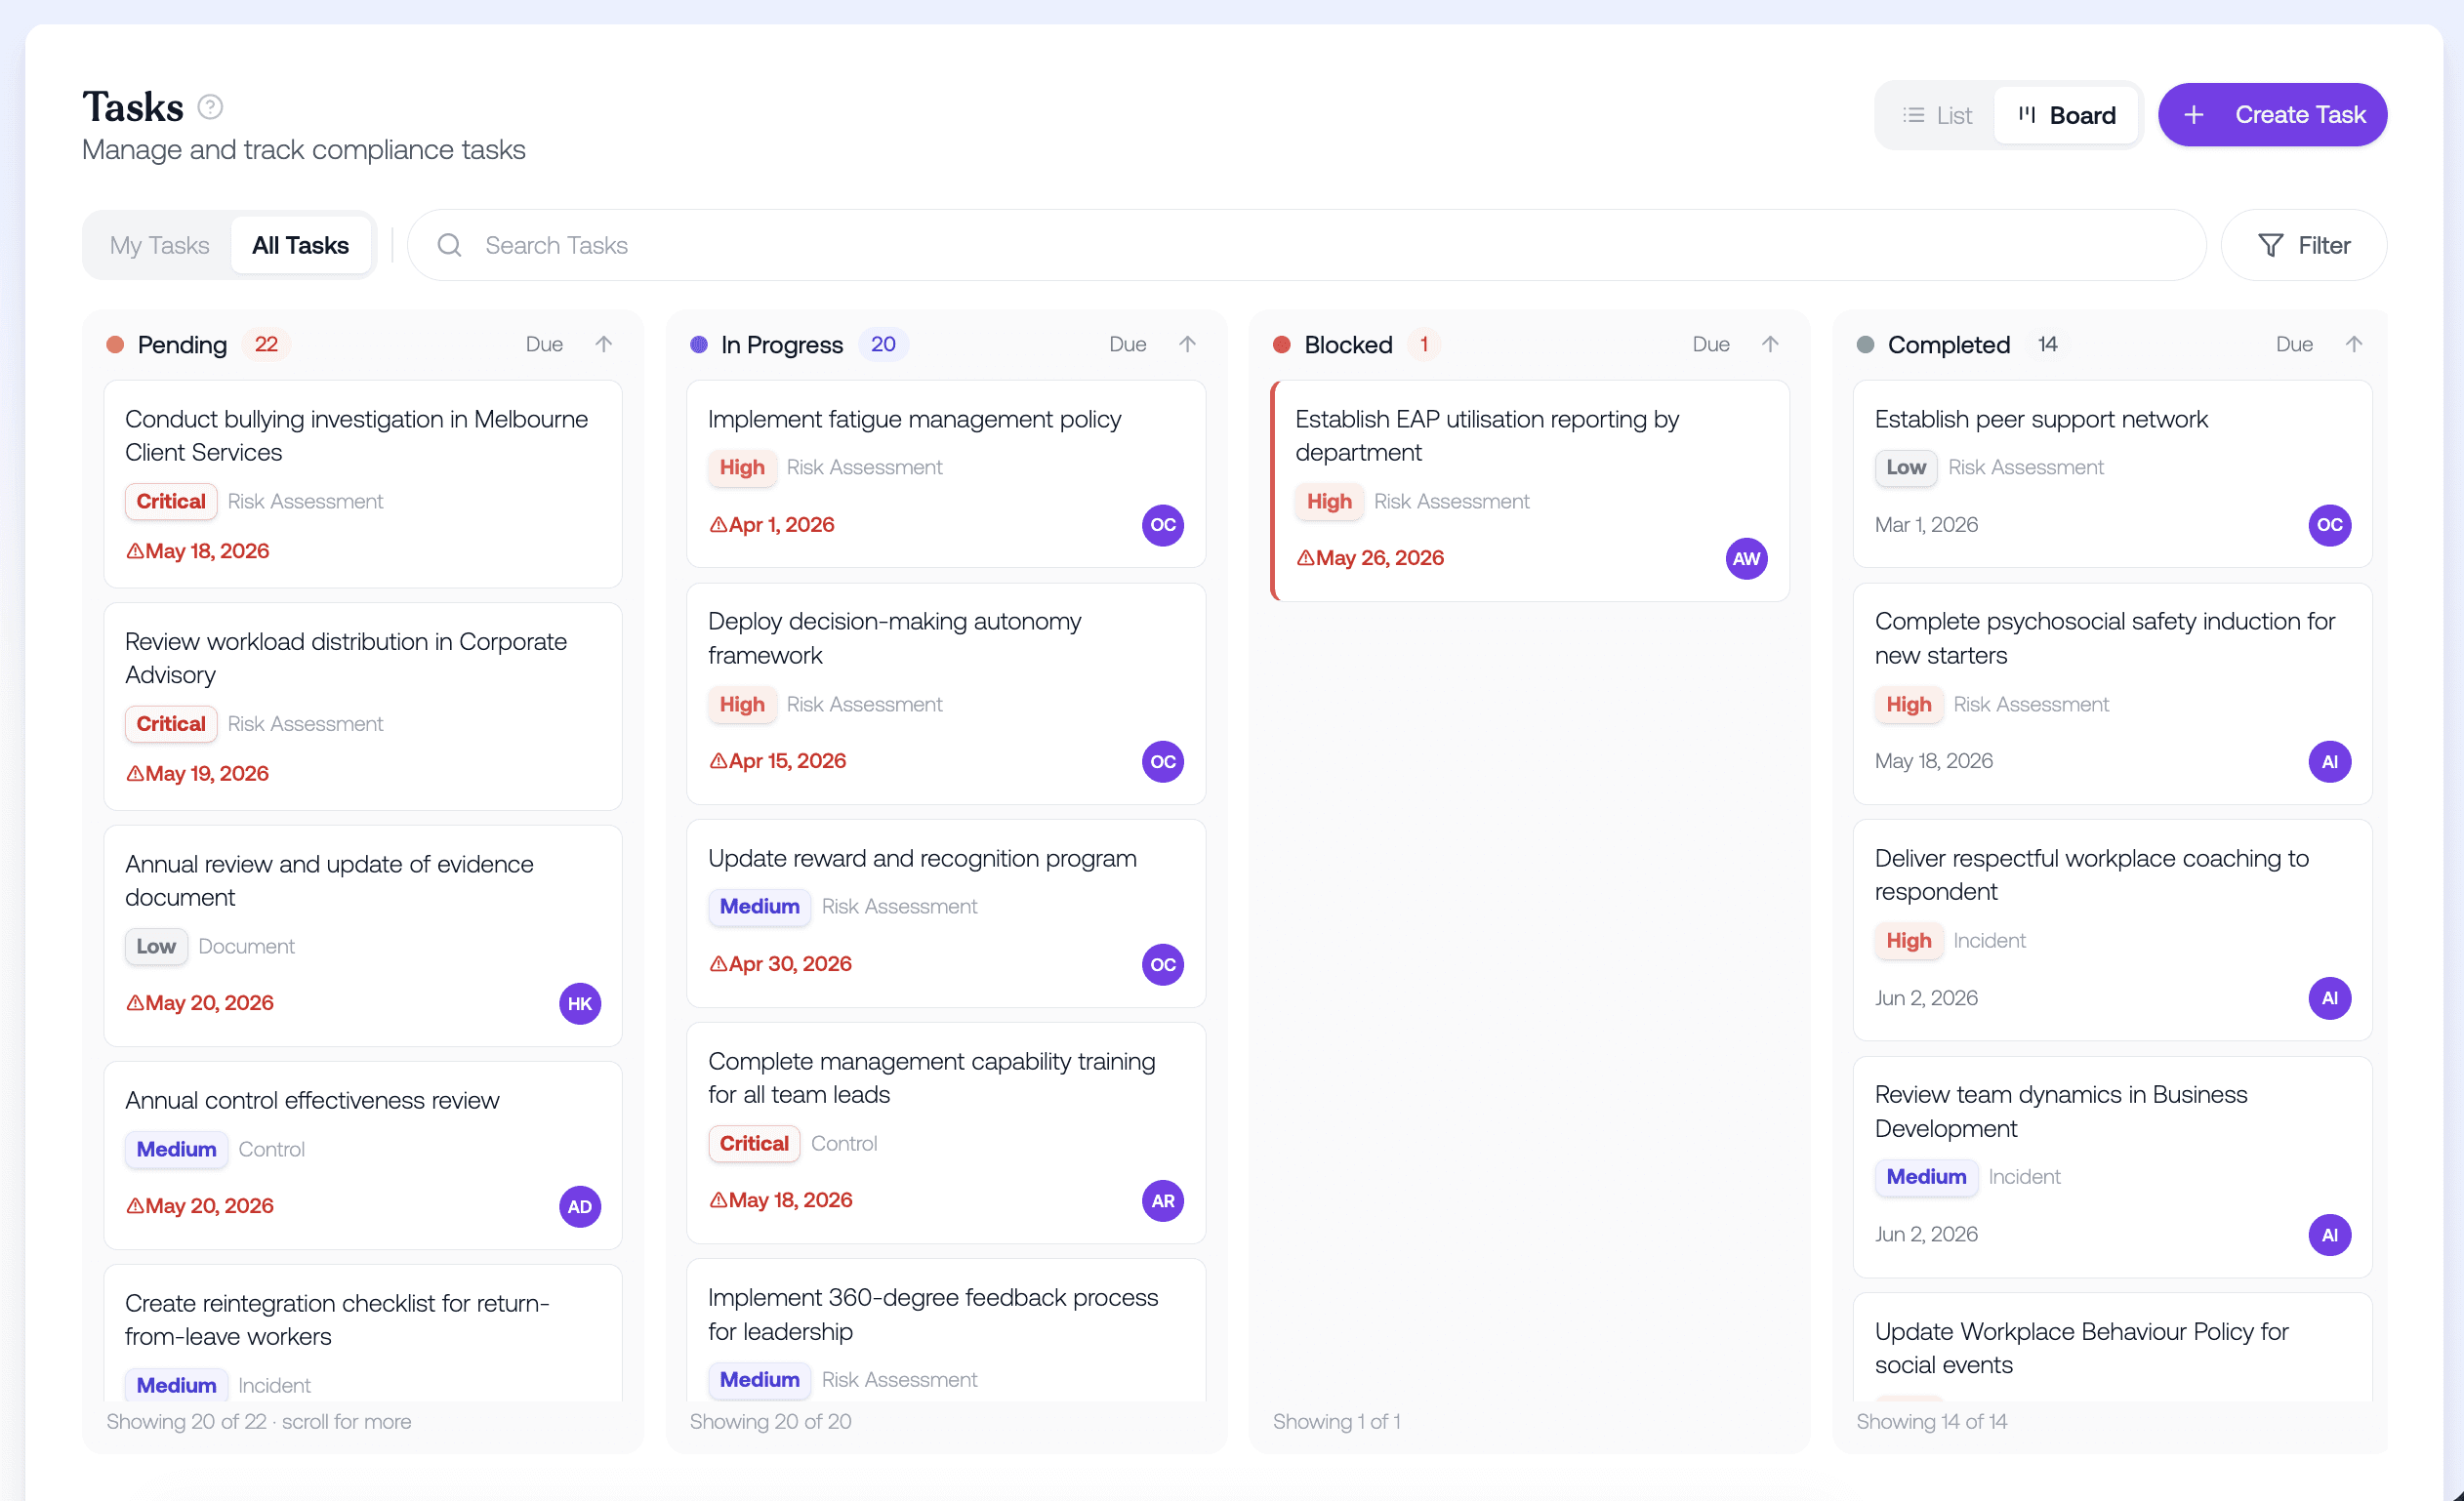Click Critical badge on bullying investigation card
The image size is (2464, 1501).
pyautogui.click(x=171, y=501)
